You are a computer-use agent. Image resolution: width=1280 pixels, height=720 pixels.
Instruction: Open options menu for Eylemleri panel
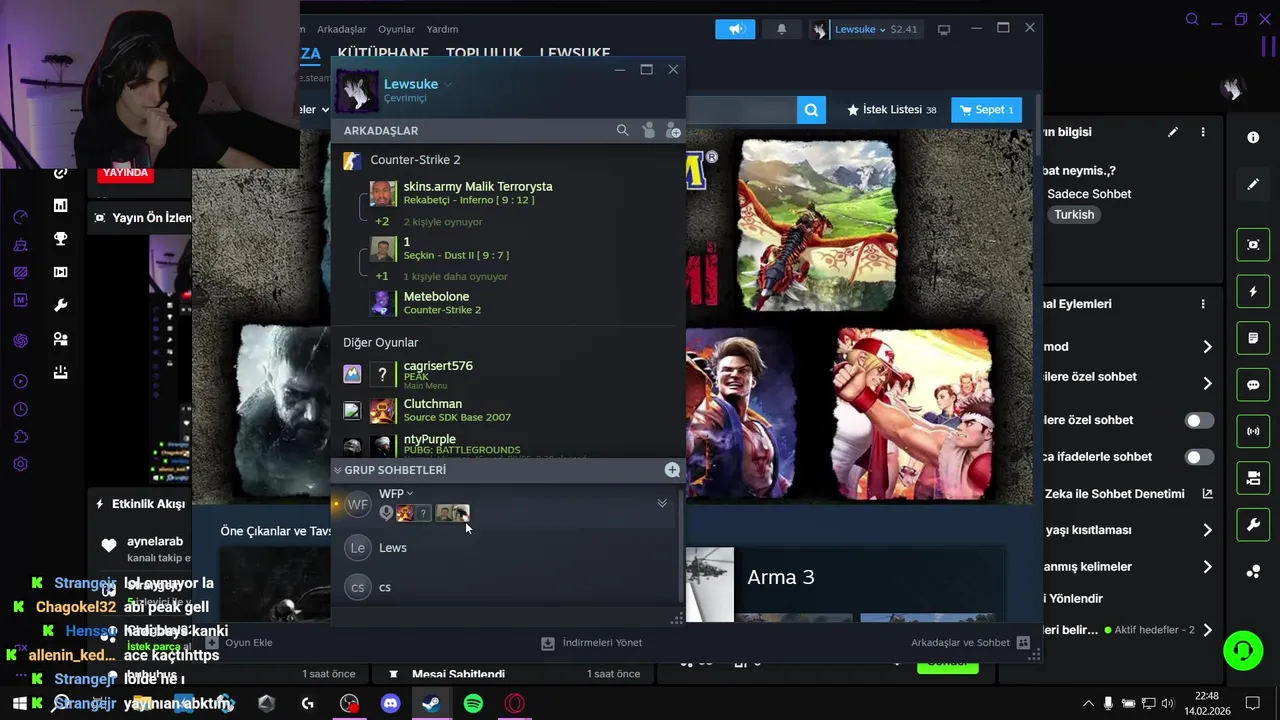coord(1203,304)
